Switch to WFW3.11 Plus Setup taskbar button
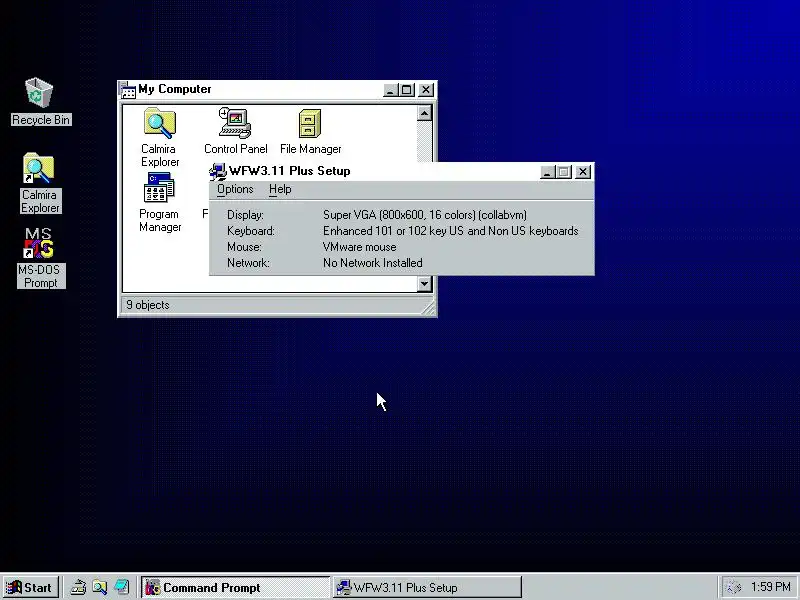The image size is (800, 600). coord(428,588)
